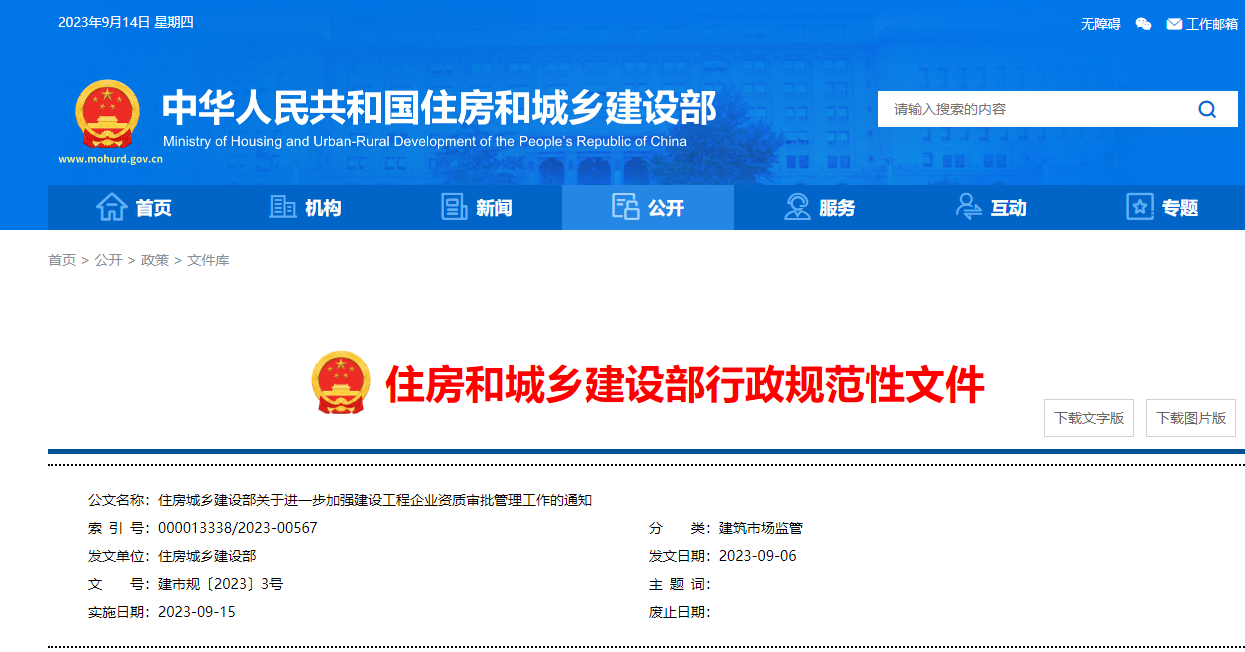
Task: Click issuing unit value 住房城乡建设部
Action: [x=207, y=556]
